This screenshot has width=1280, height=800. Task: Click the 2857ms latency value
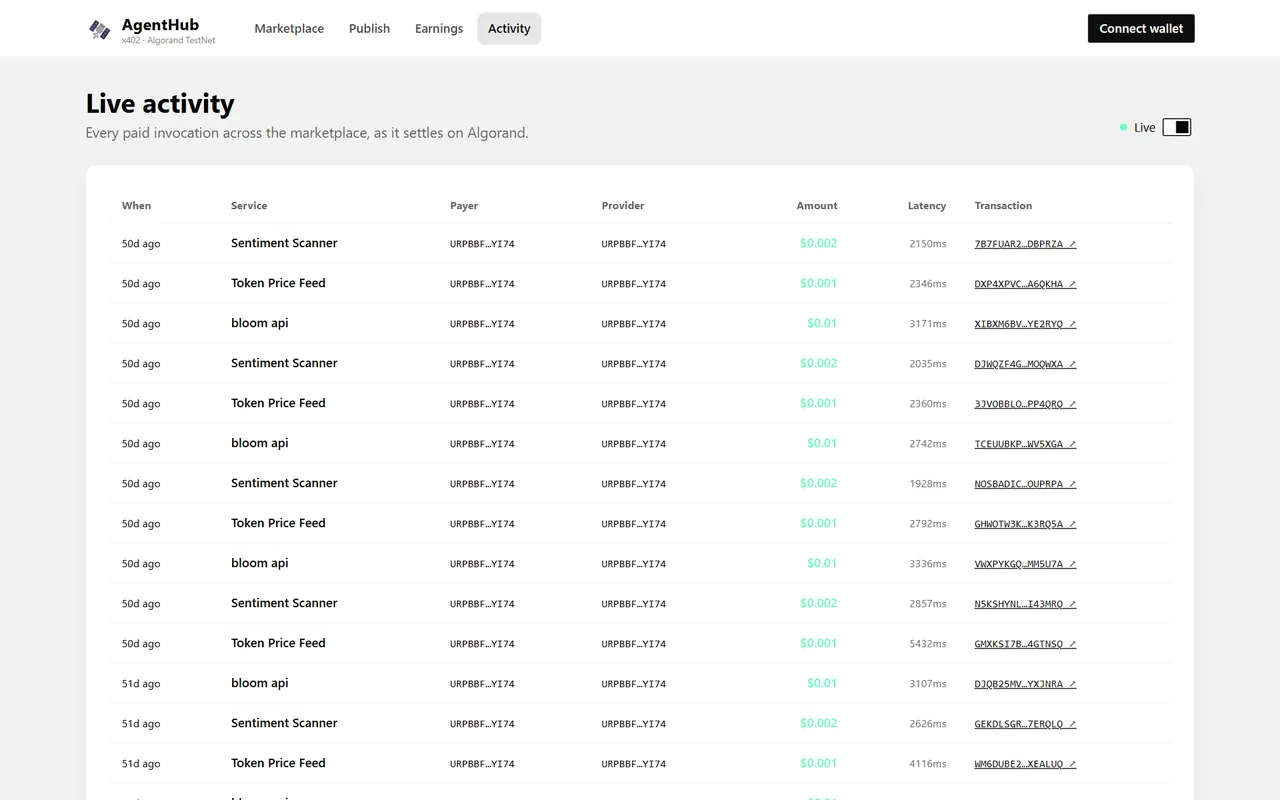point(927,604)
